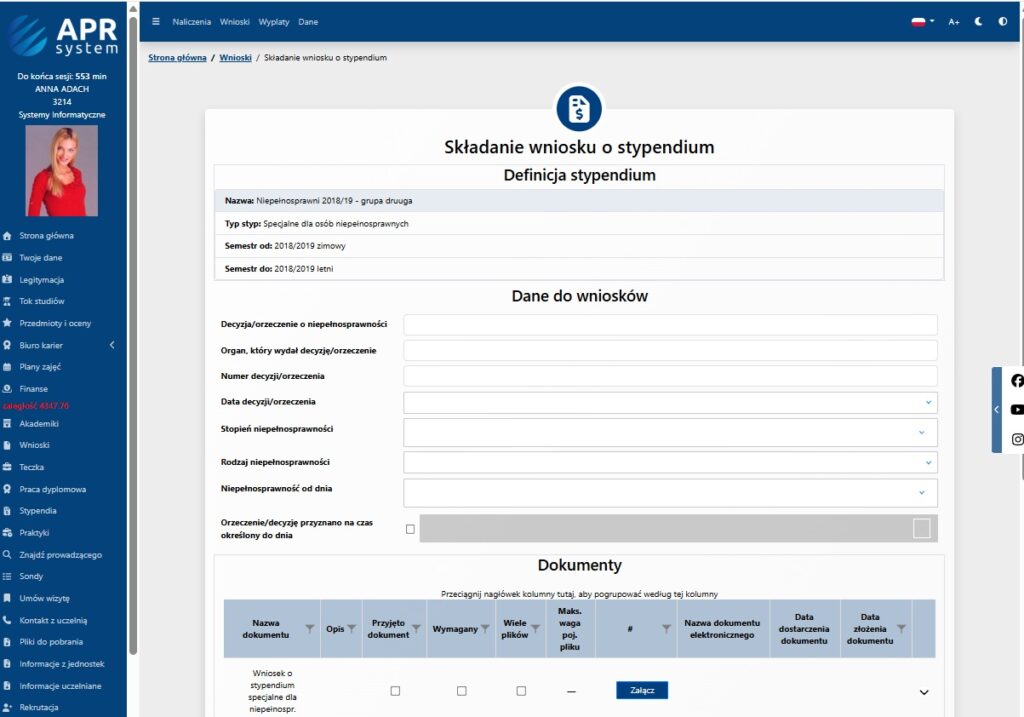Screen dimensions: 1024x717
Task: Open Instagram icon on right side panel
Action: point(1017,439)
